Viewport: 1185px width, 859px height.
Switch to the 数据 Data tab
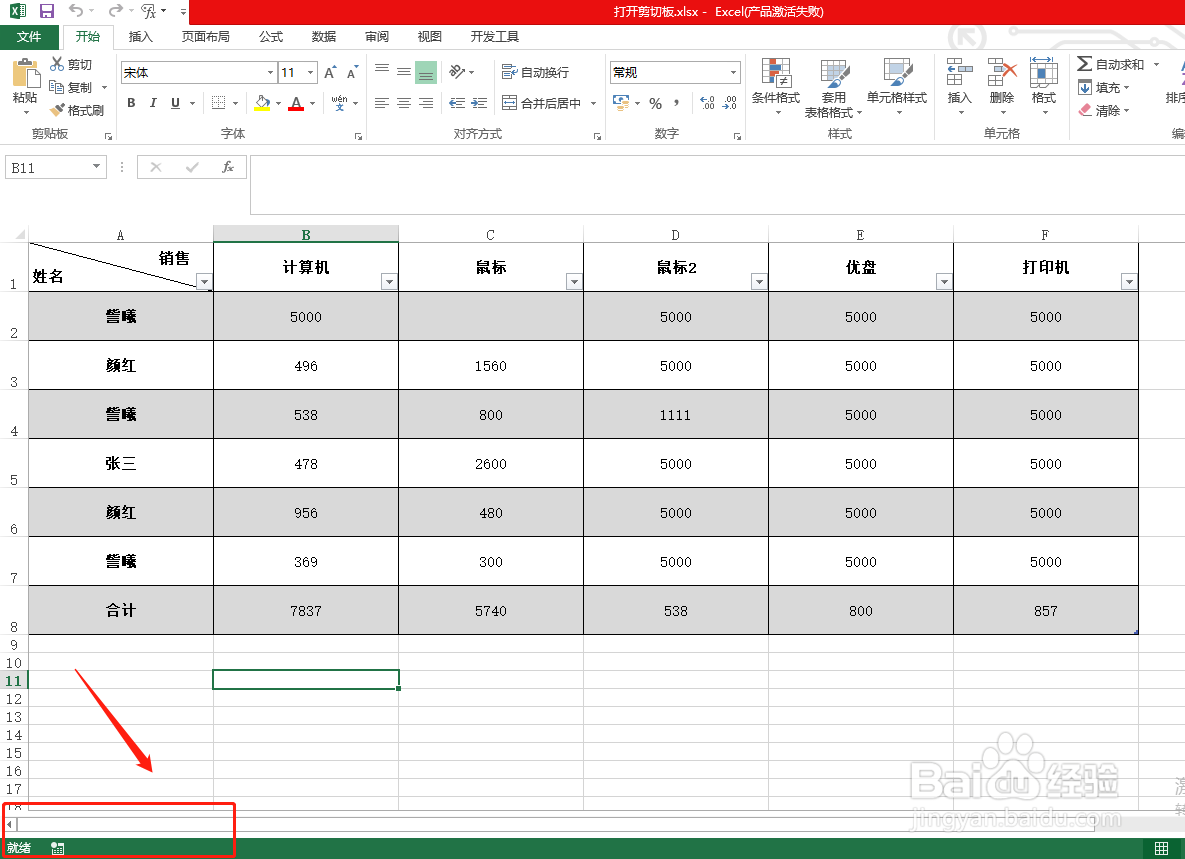point(323,36)
